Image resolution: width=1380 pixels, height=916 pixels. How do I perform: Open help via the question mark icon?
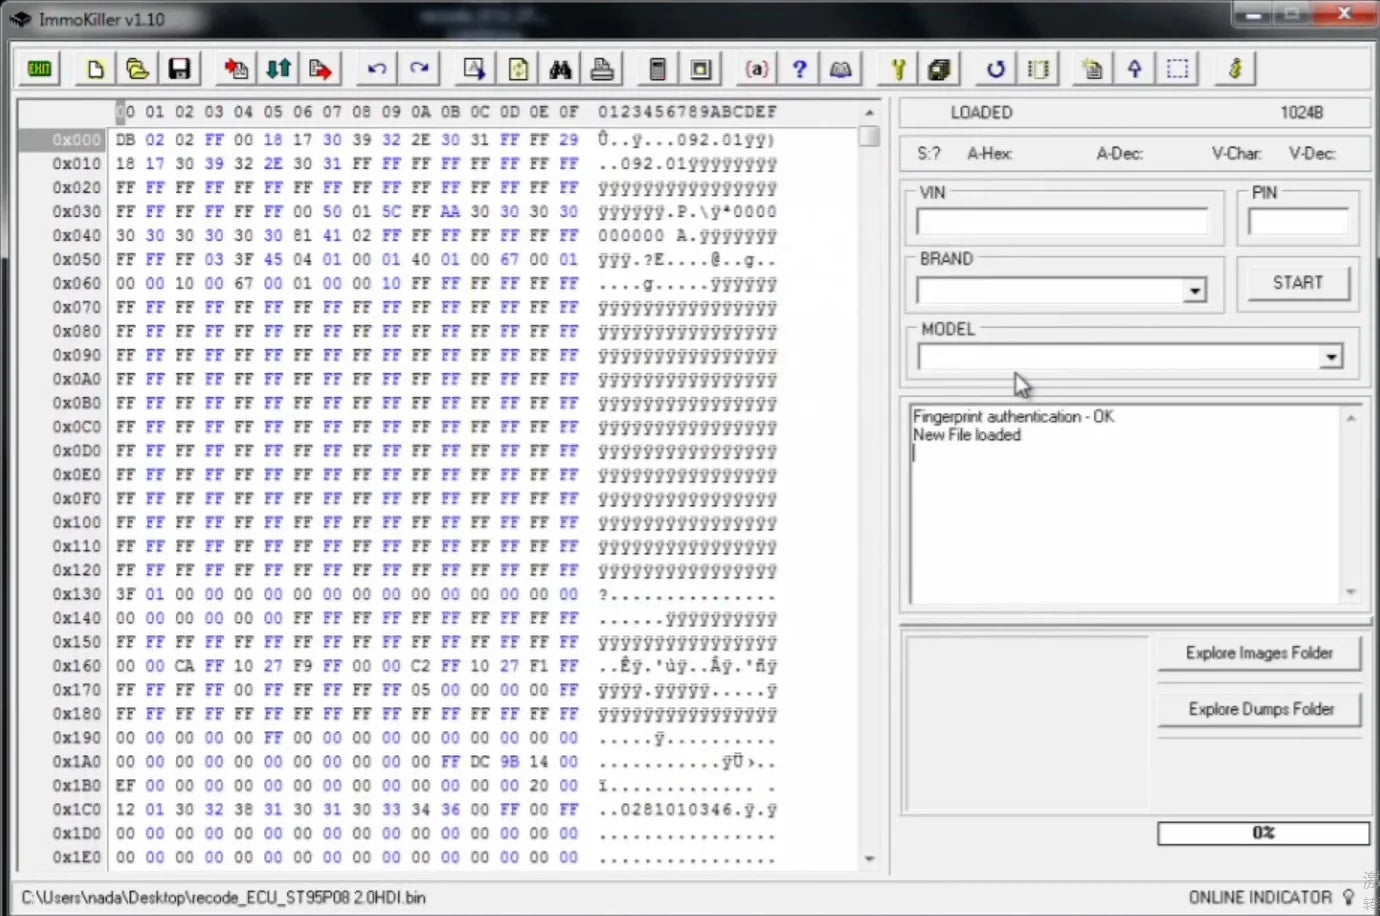pyautogui.click(x=799, y=68)
